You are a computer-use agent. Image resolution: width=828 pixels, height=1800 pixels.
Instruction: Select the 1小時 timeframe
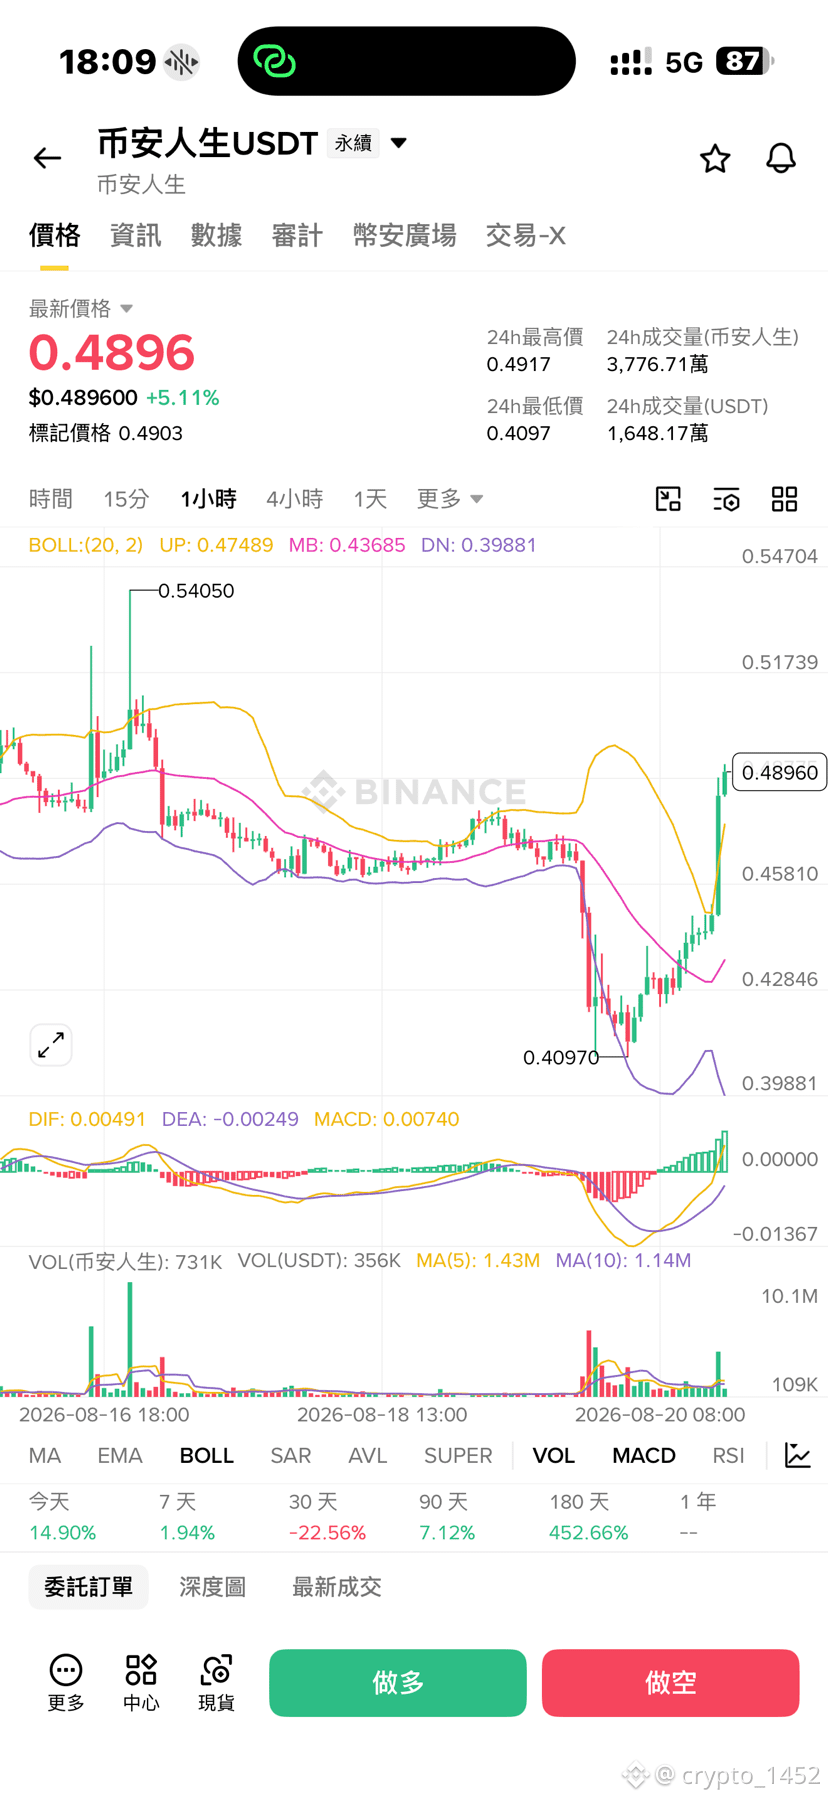(208, 499)
